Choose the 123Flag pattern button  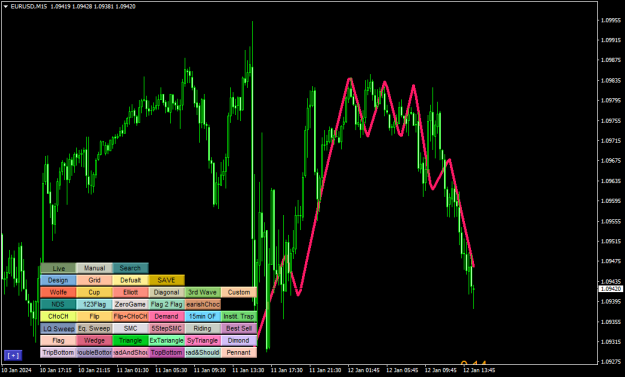pyautogui.click(x=94, y=304)
